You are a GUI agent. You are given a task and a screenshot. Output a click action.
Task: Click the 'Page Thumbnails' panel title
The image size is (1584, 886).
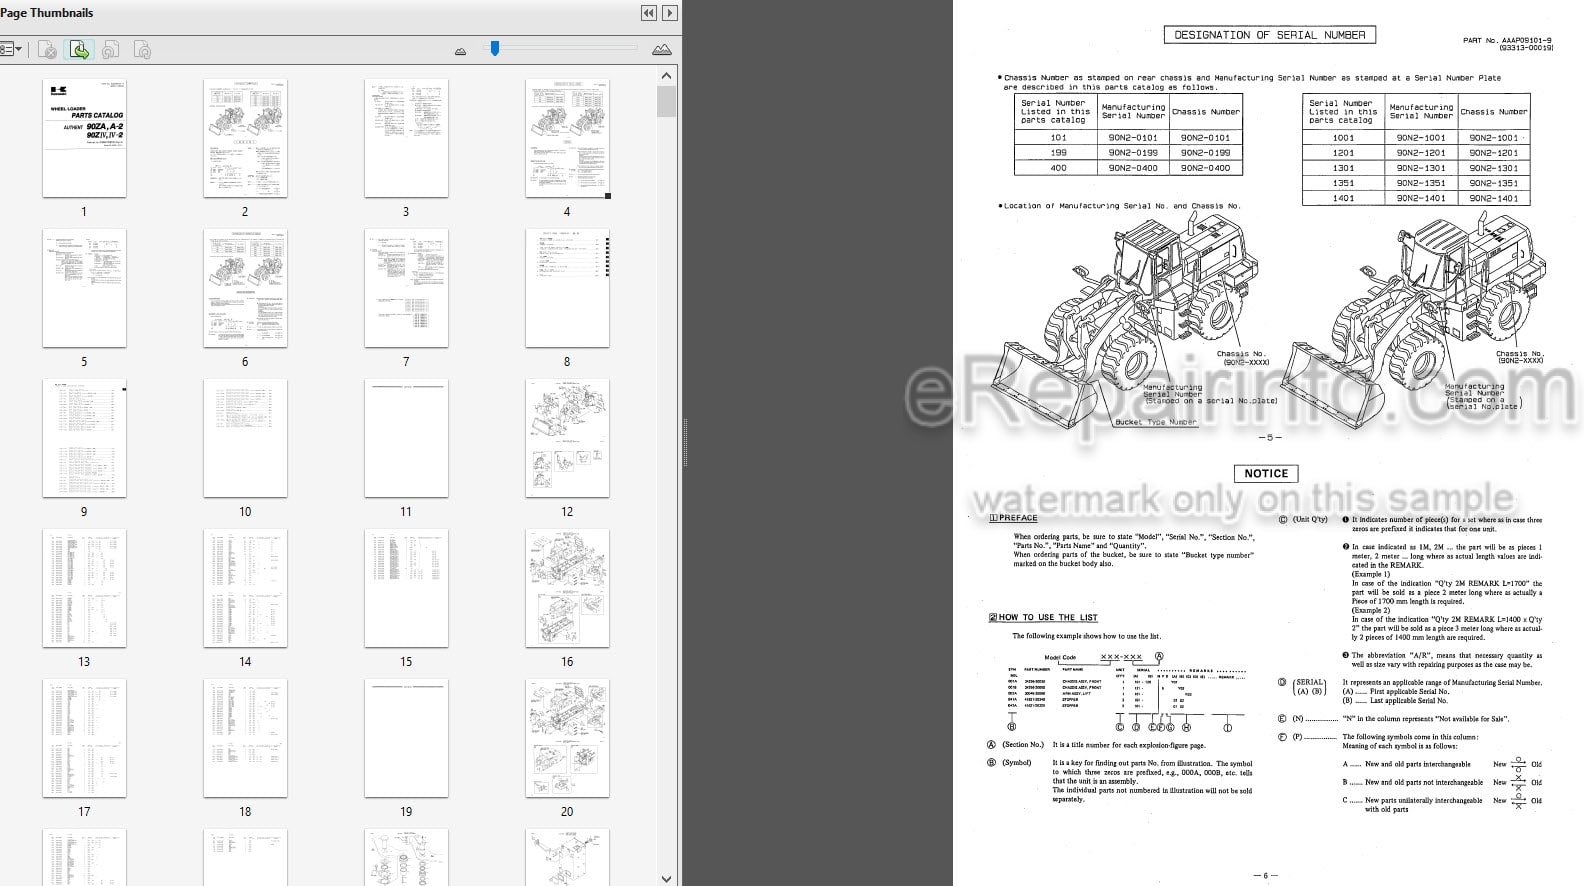[46, 13]
